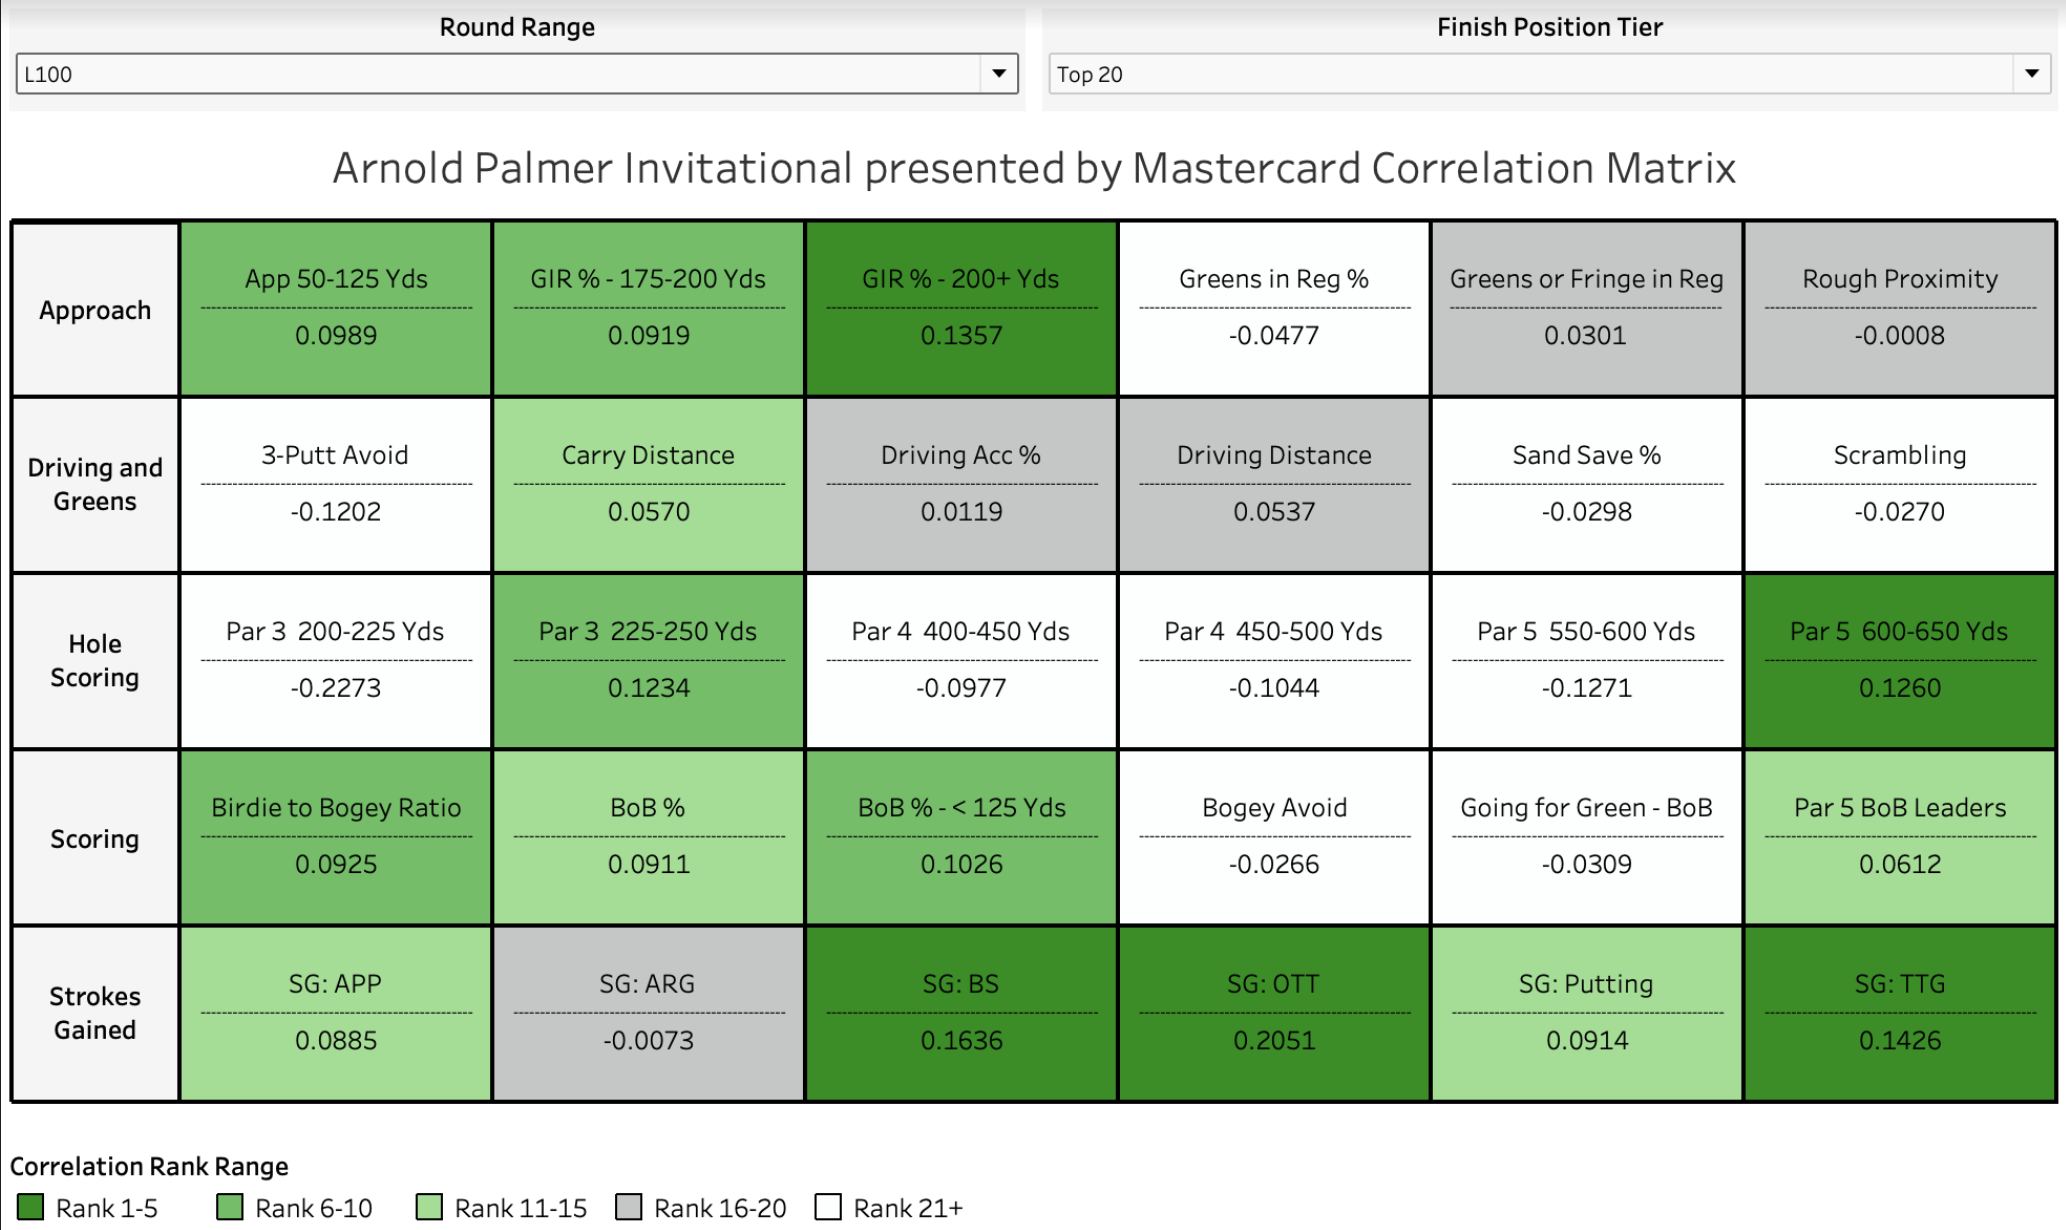Select the GIR % - 200+ Yds cell
The image size is (2066, 1230).
pyautogui.click(x=960, y=308)
